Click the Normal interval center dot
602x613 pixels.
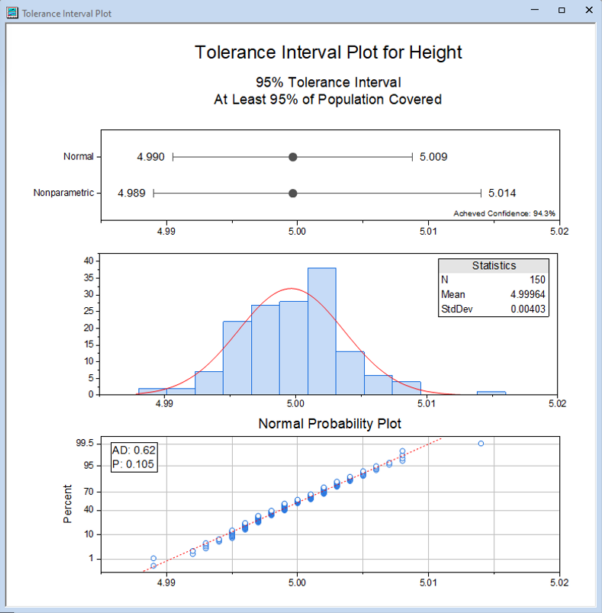[293, 157]
